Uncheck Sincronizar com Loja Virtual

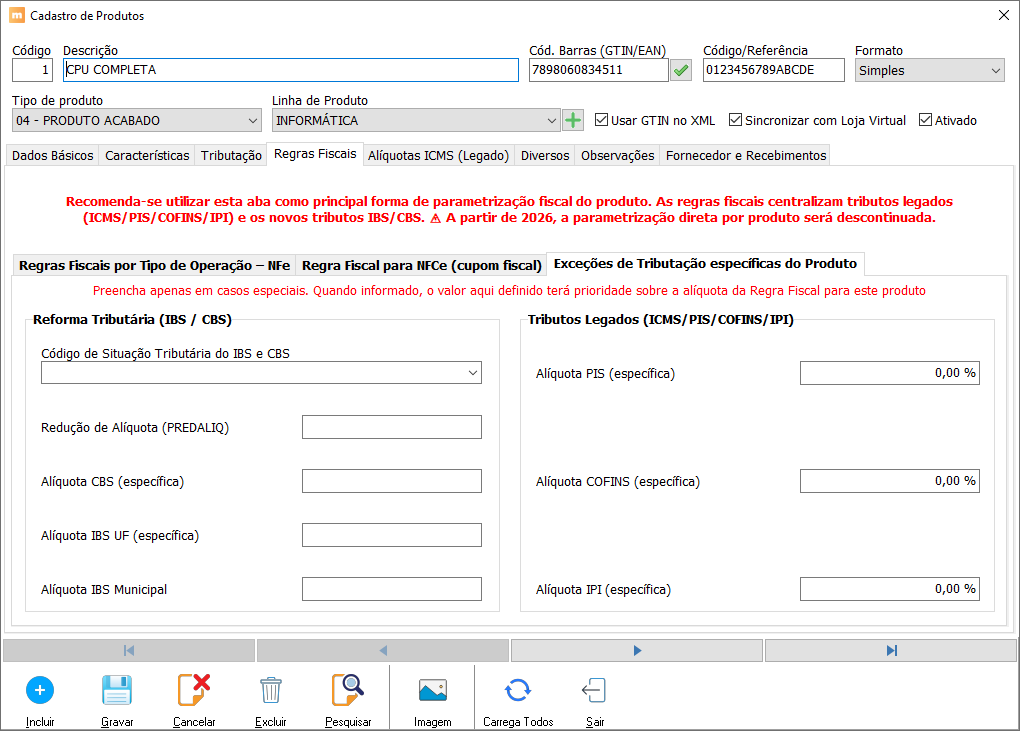click(x=735, y=120)
